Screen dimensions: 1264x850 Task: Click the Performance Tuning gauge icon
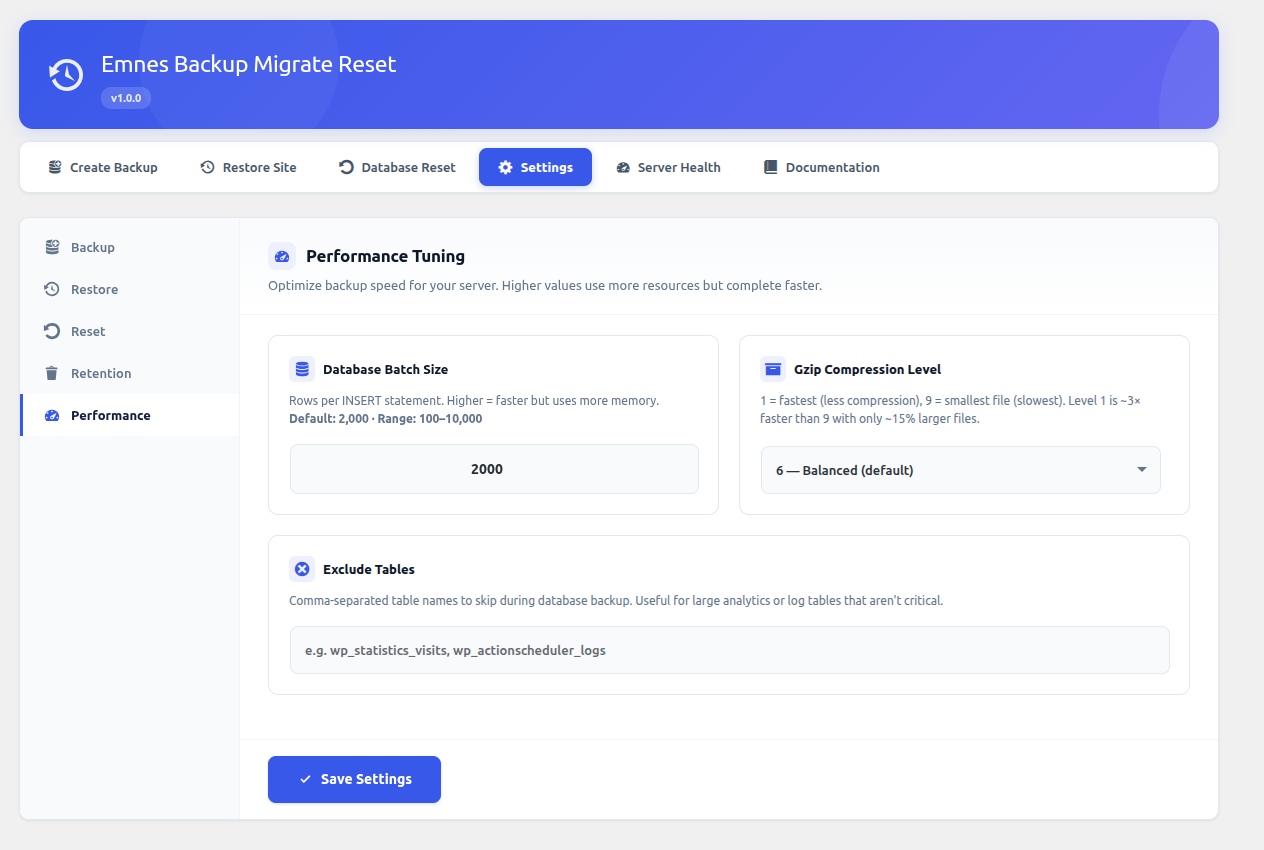tap(282, 256)
